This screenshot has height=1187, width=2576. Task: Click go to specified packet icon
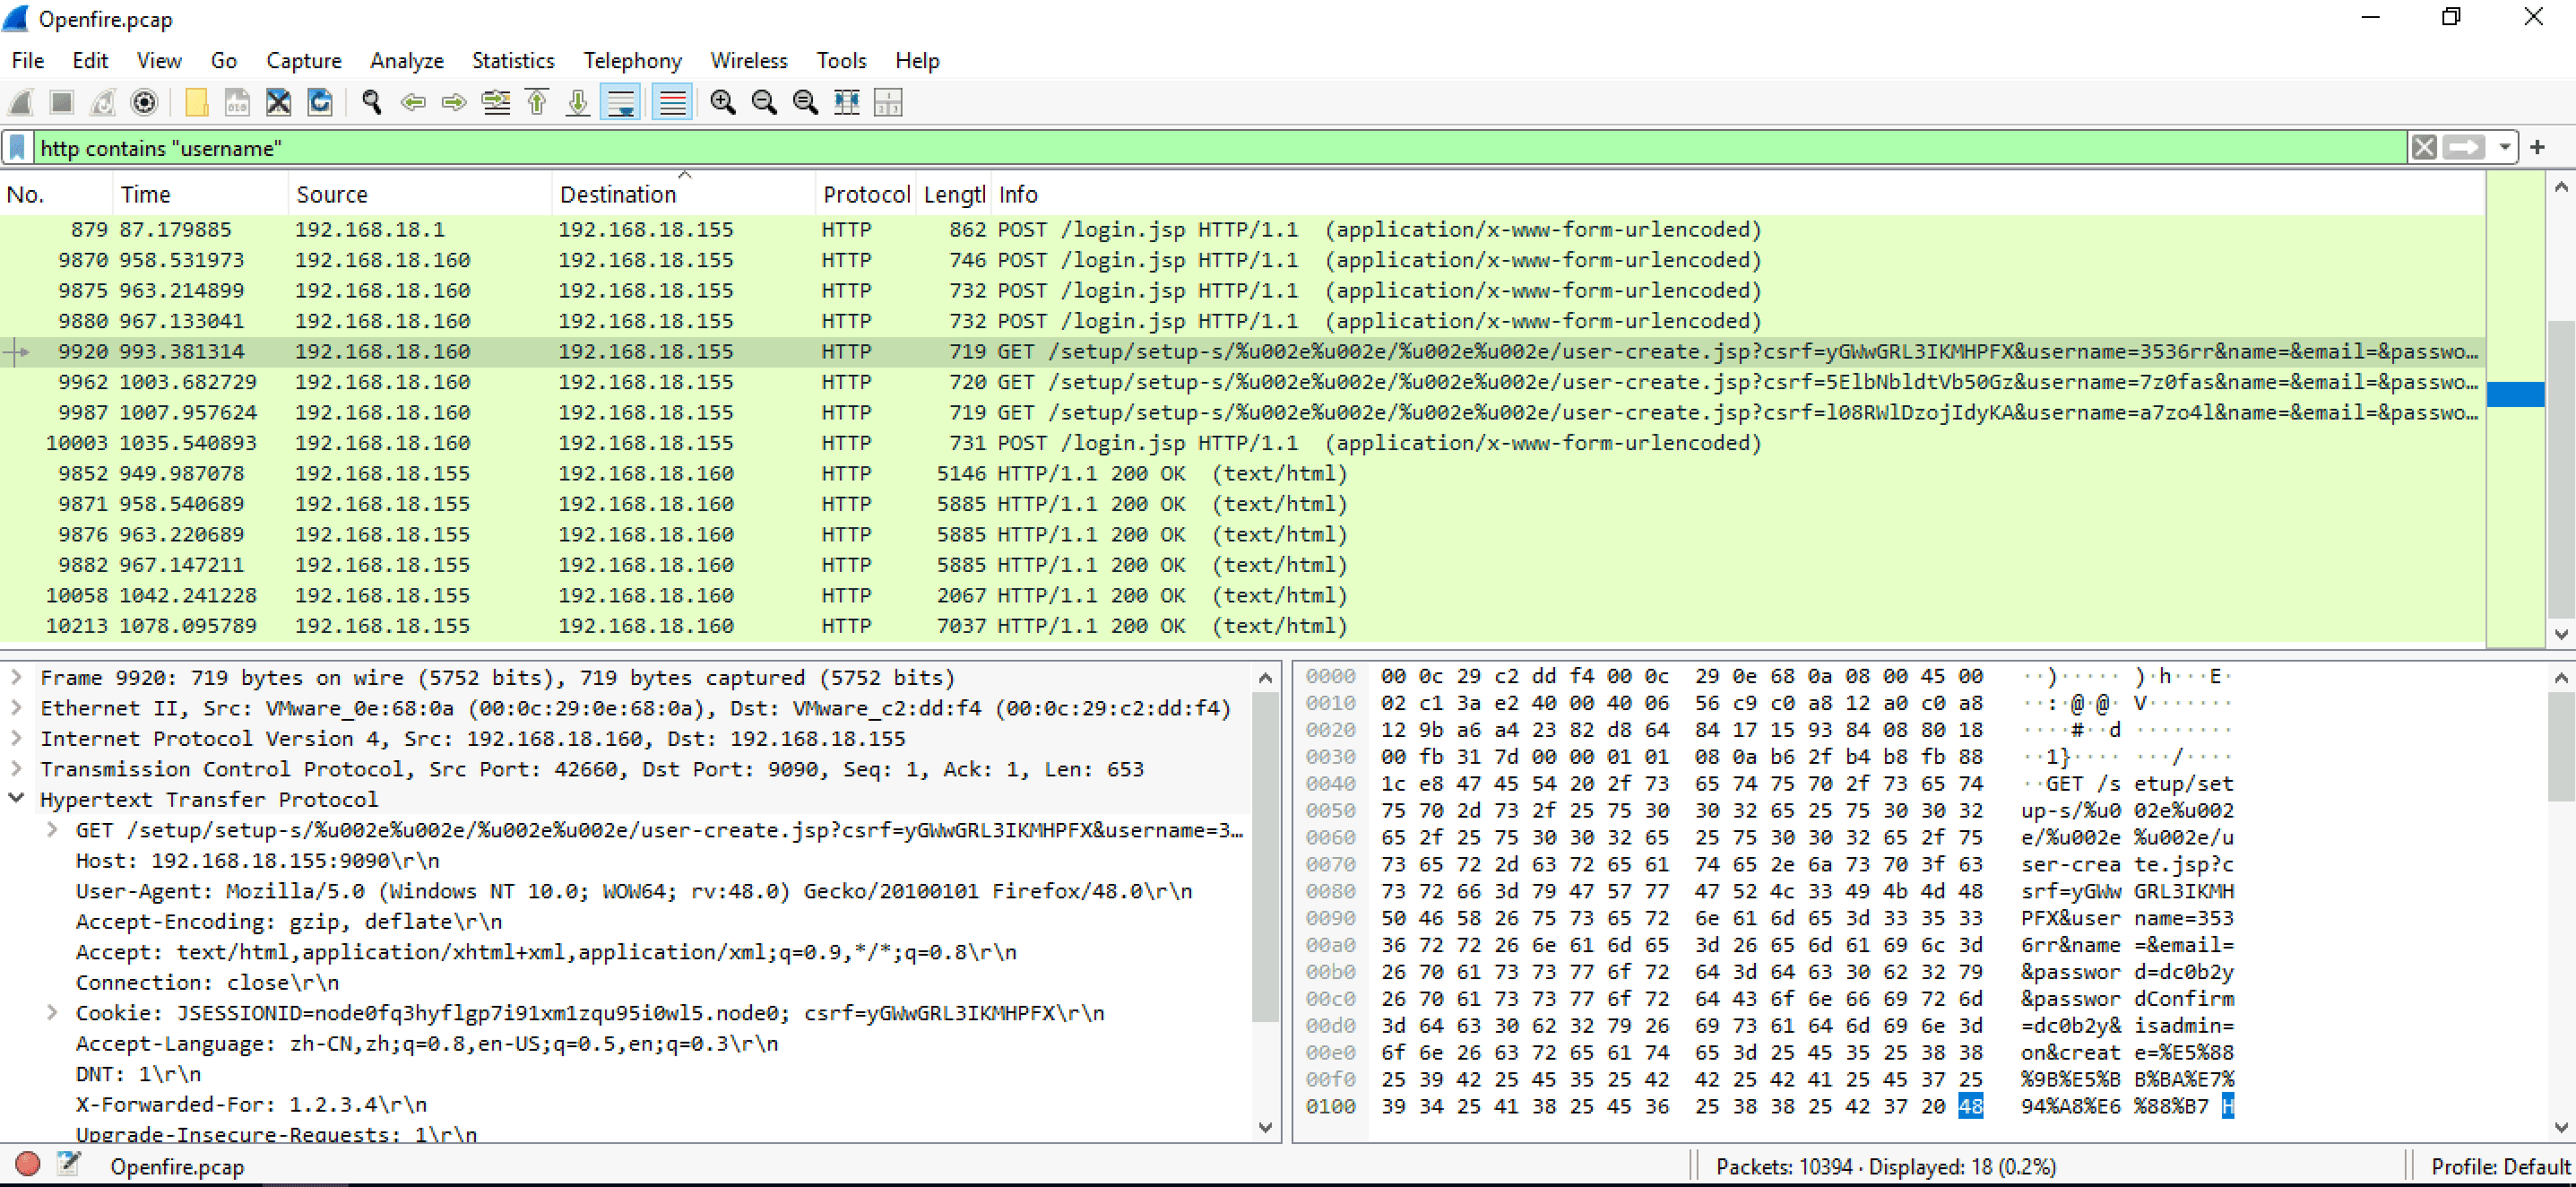pyautogui.click(x=496, y=102)
